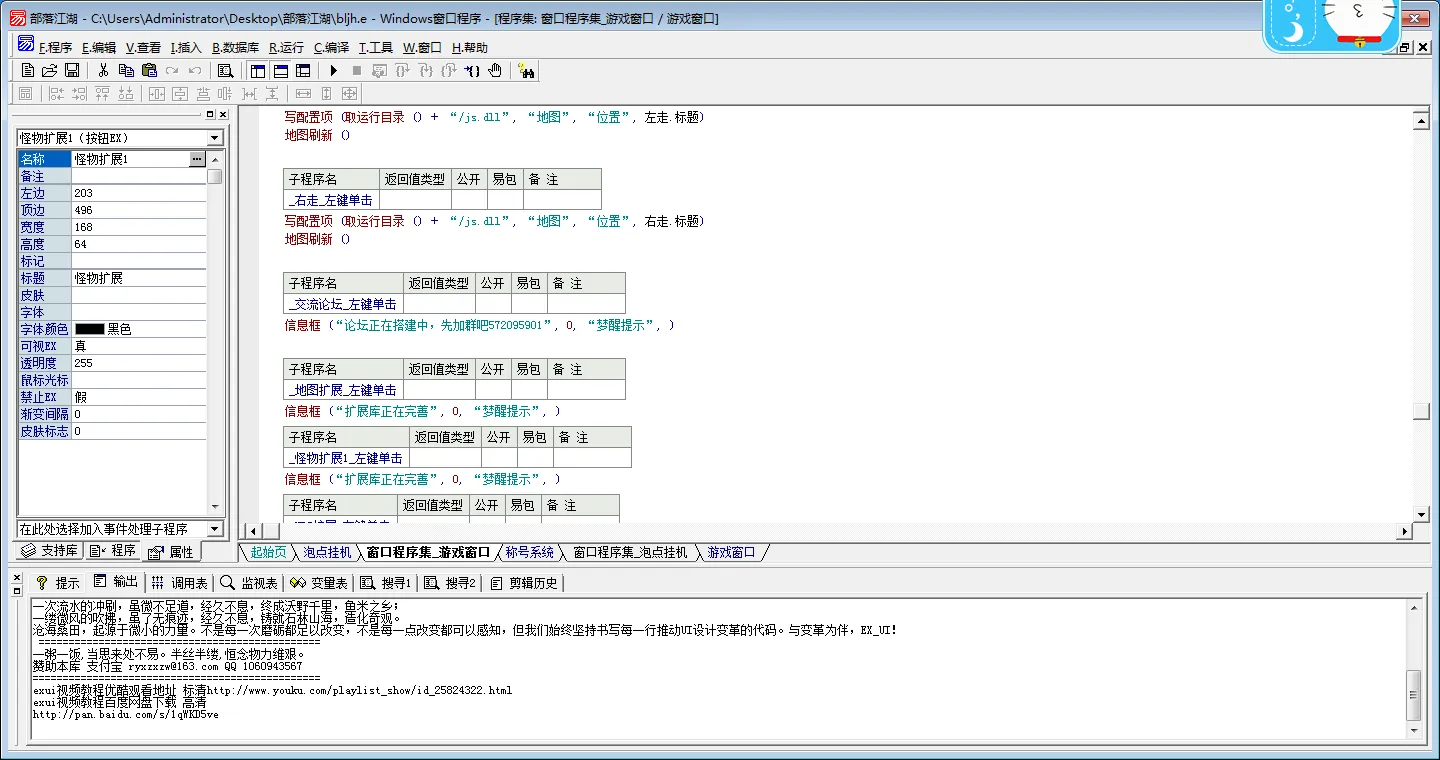The height and width of the screenshot is (760, 1440).
Task: Click the Save (floppy disk) icon
Action: (72, 71)
